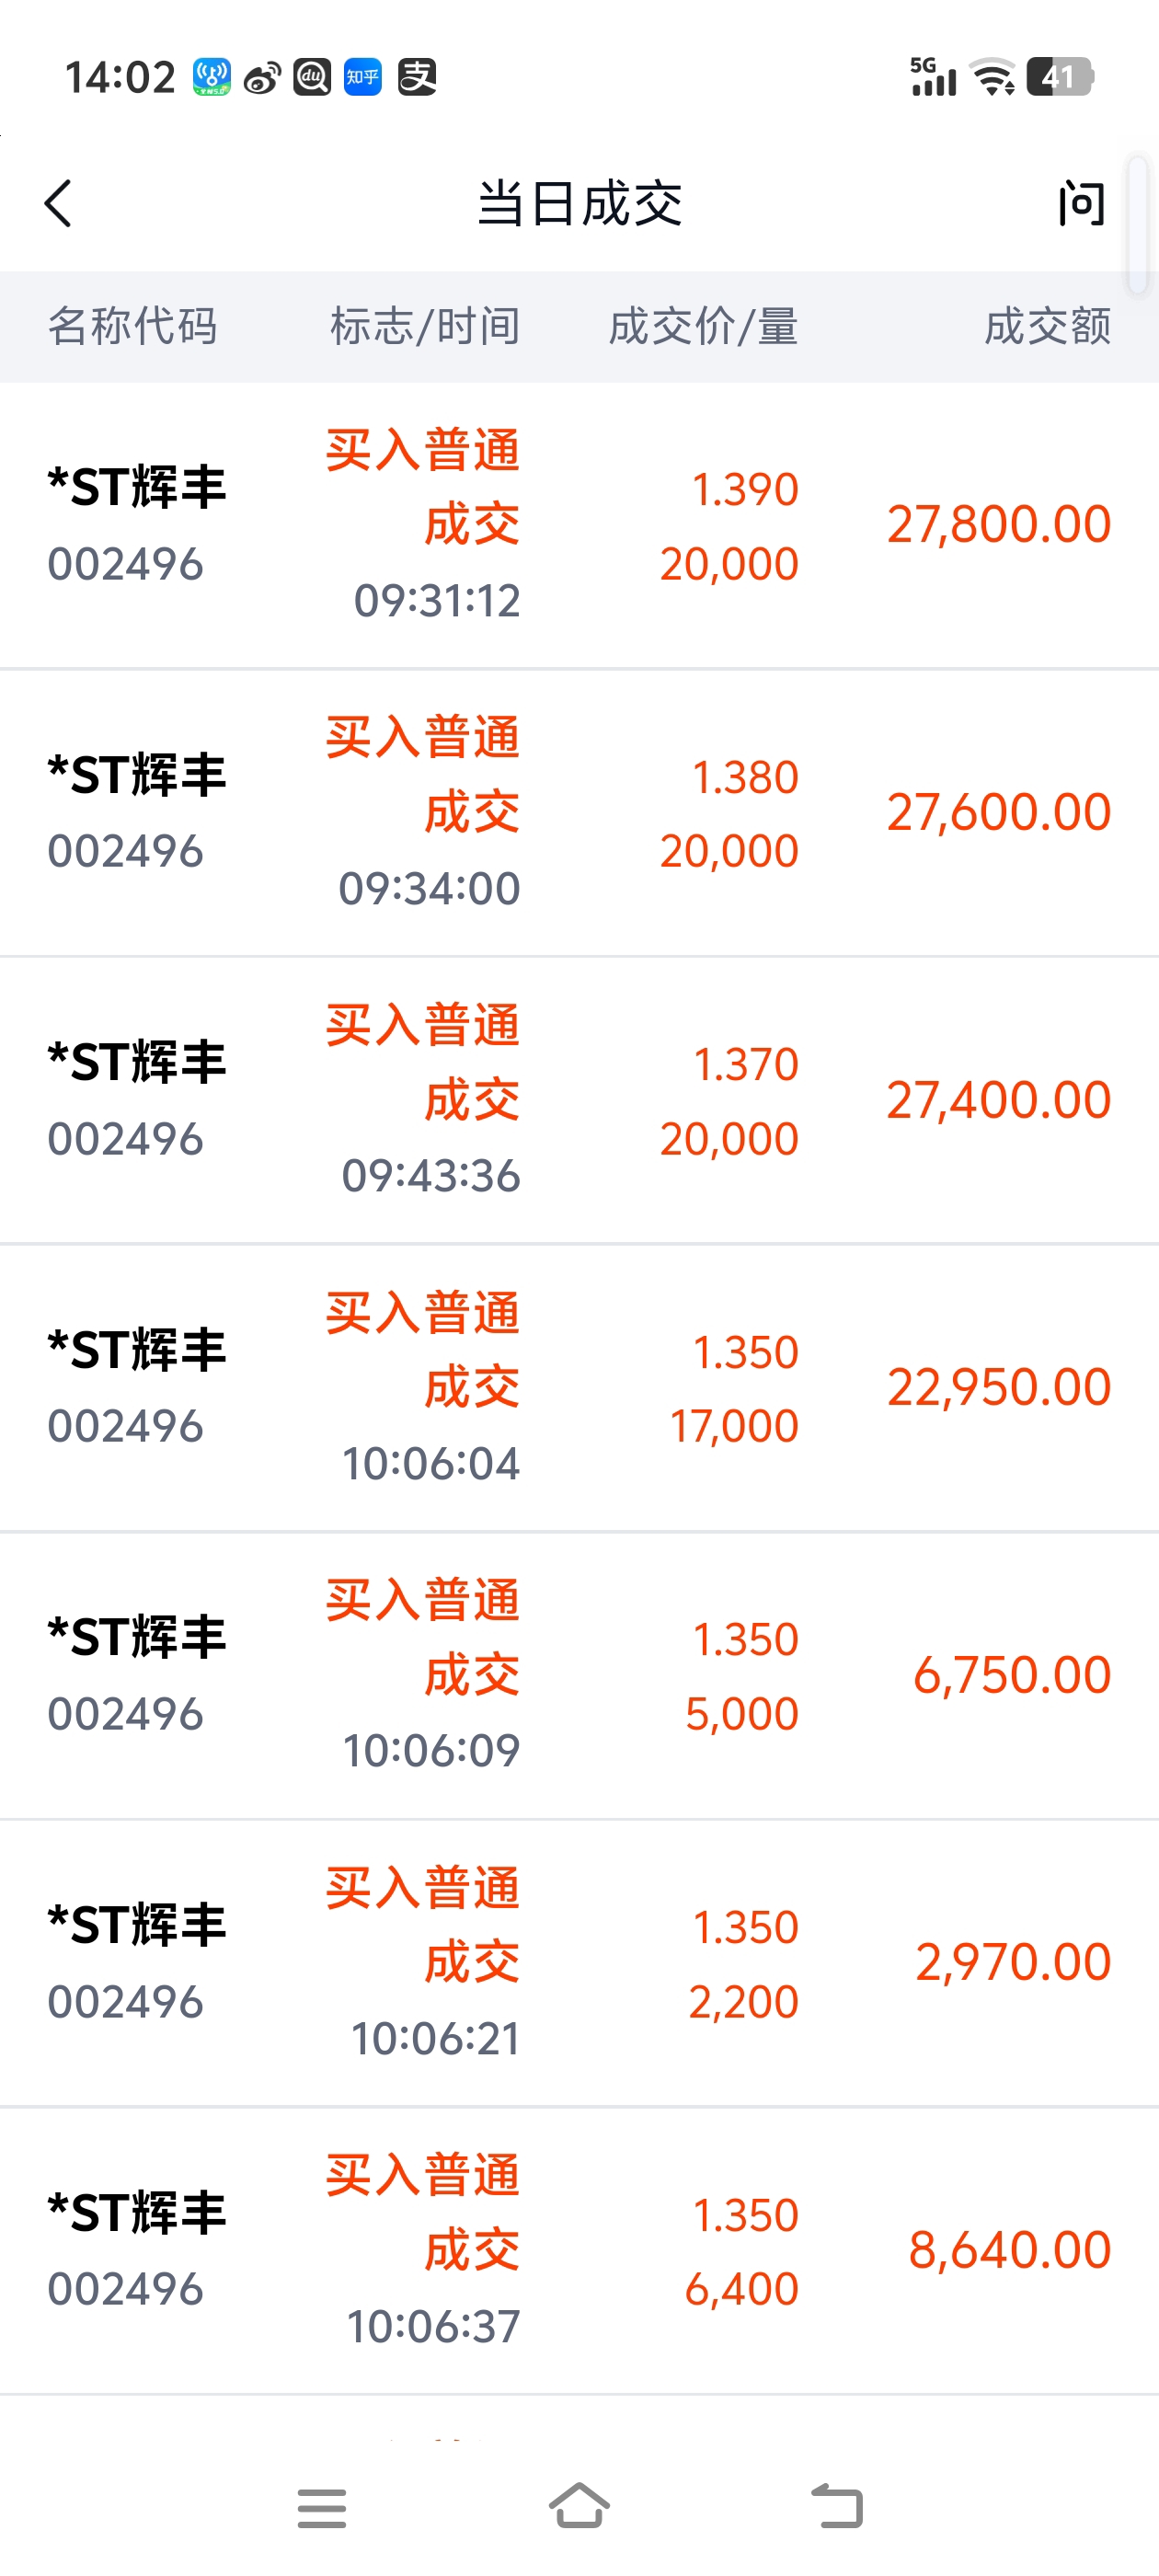
Task: Tap the back arrow in the header
Action: coord(59,204)
